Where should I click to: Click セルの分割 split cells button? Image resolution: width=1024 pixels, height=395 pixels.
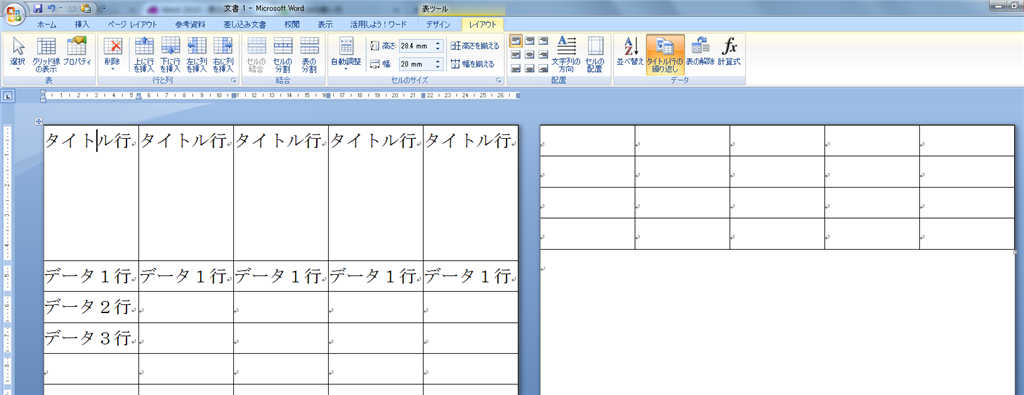283,54
